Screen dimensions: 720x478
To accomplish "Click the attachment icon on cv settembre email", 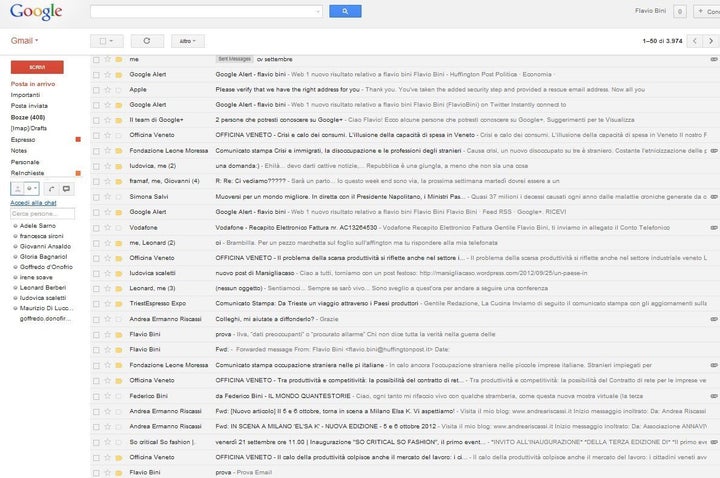I will point(714,59).
